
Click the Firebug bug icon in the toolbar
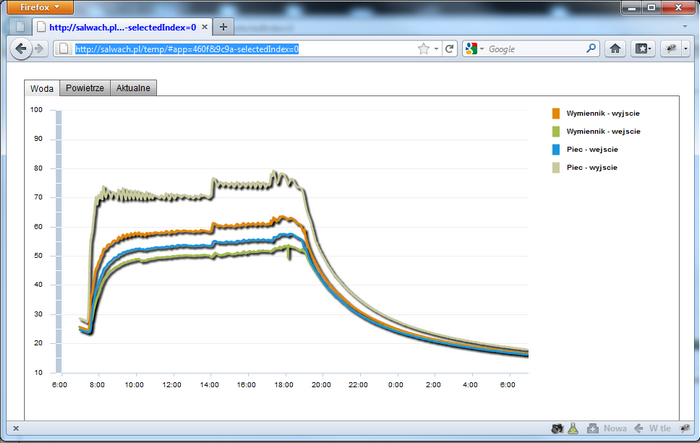671,49
